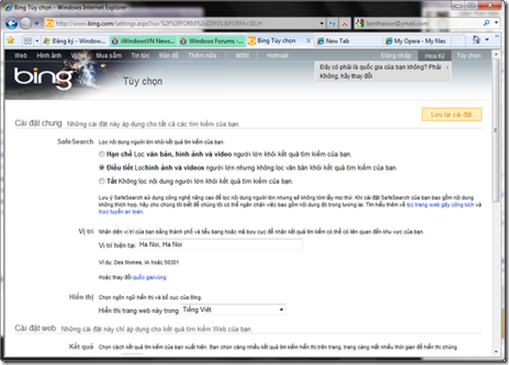Switch to the Đăng ký - Window tab
Image resolution: width=509 pixels, height=365 pixels.
tap(75, 41)
